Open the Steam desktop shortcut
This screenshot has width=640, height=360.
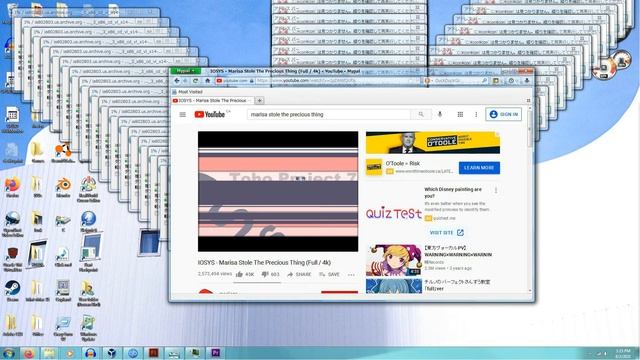pos(12,291)
